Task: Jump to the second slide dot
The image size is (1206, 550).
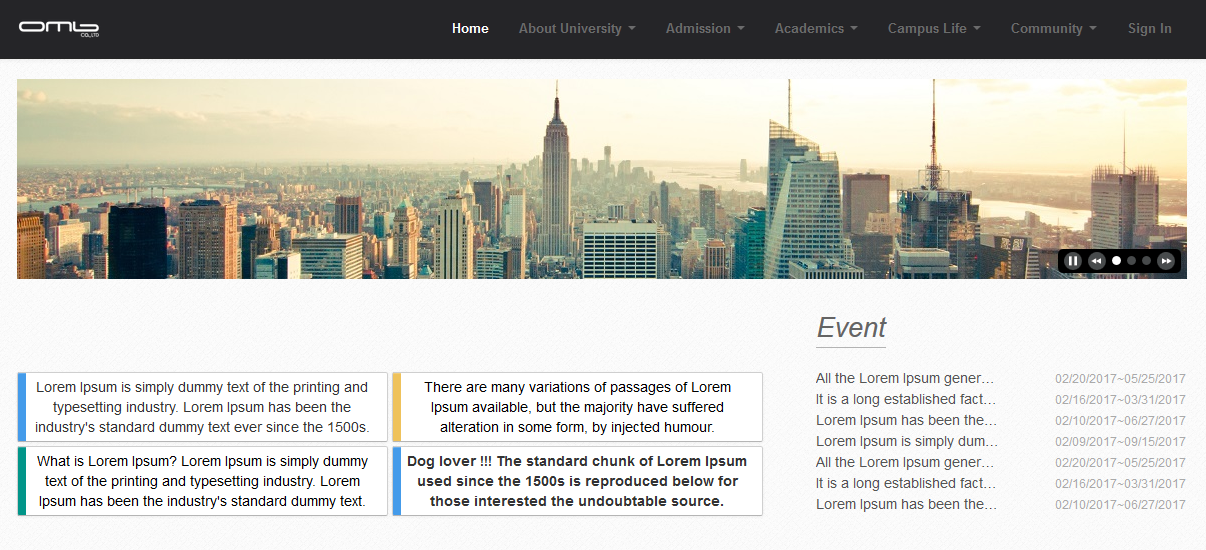Action: 1132,261
